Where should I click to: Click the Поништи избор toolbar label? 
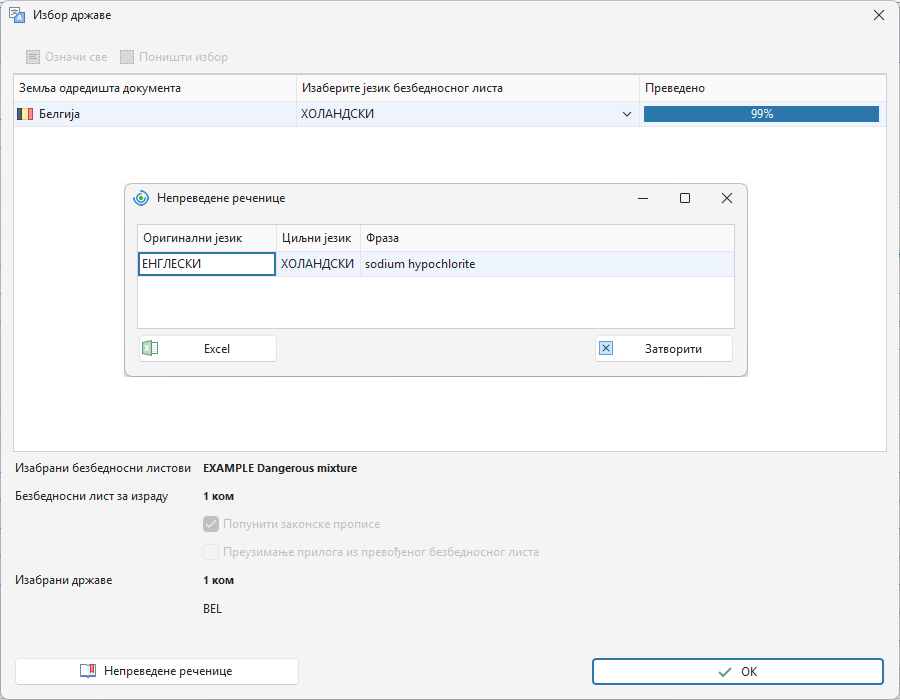coord(184,57)
